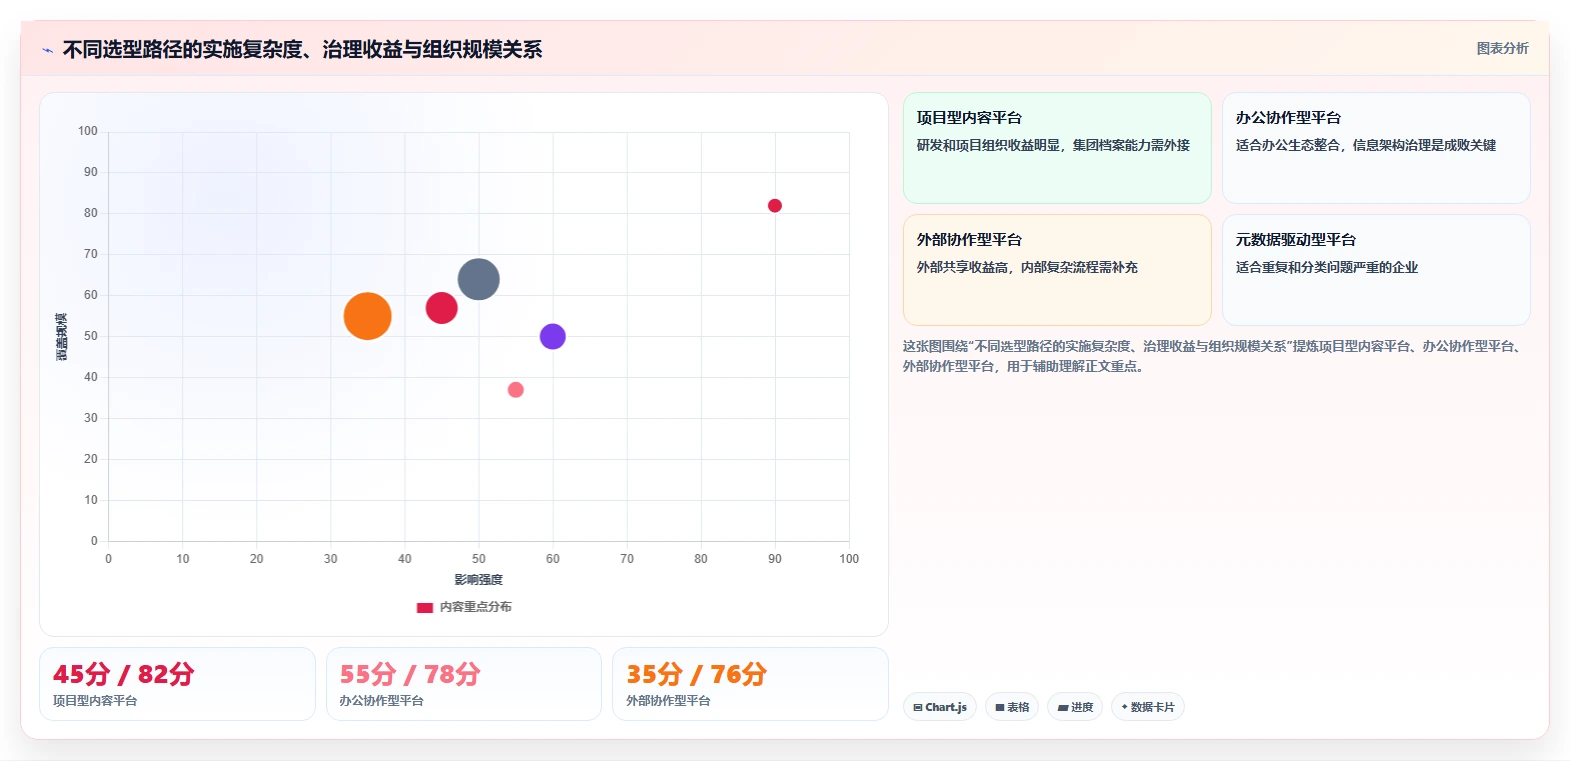Select the crimson bubble beside the orange one
Screen dimensions: 1570x761
click(442, 308)
